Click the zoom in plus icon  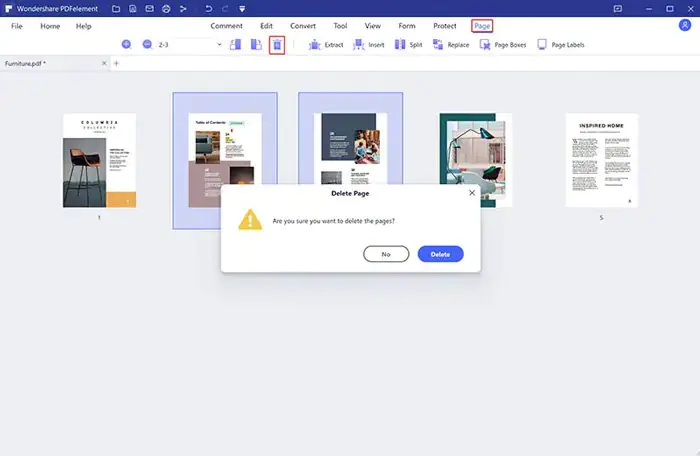(126, 45)
